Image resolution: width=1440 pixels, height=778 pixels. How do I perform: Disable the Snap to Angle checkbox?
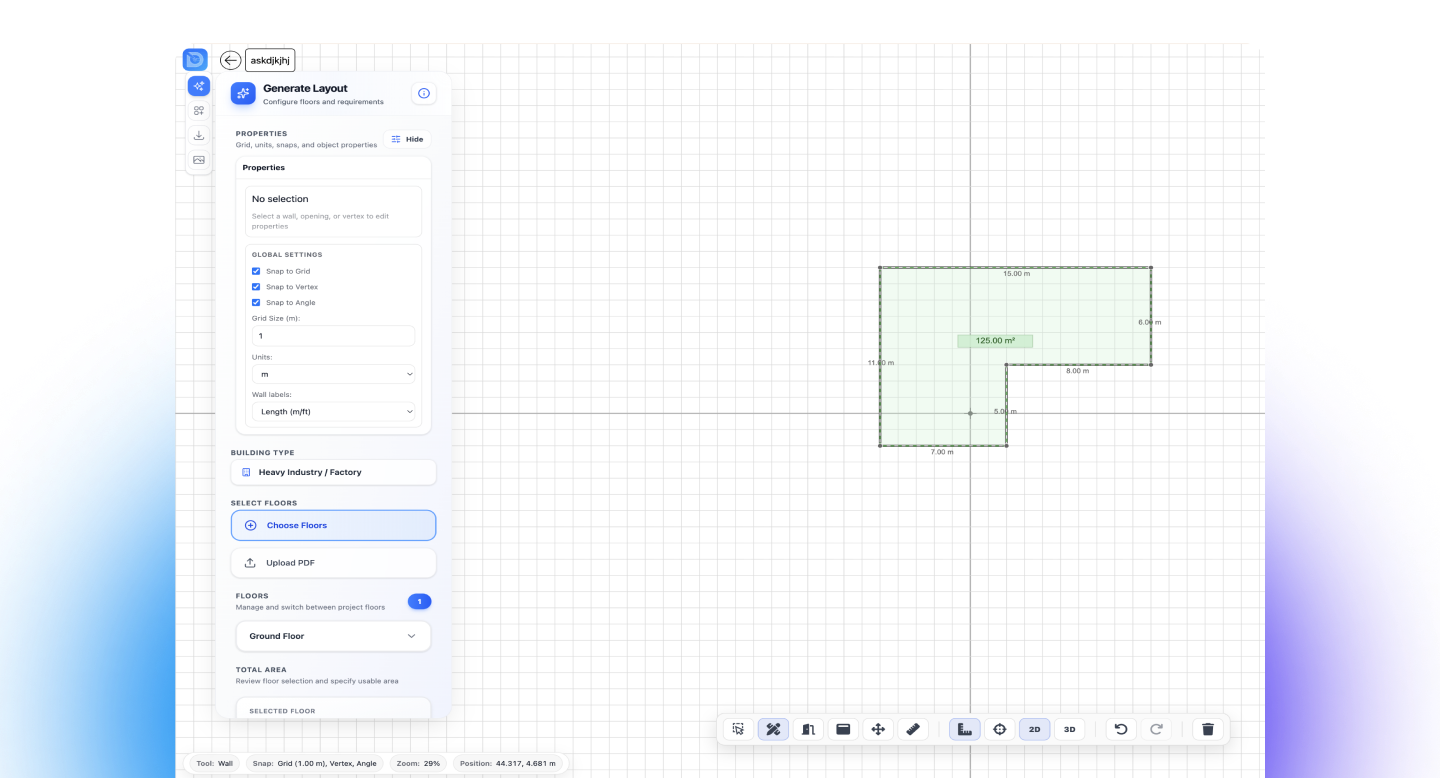(x=256, y=302)
